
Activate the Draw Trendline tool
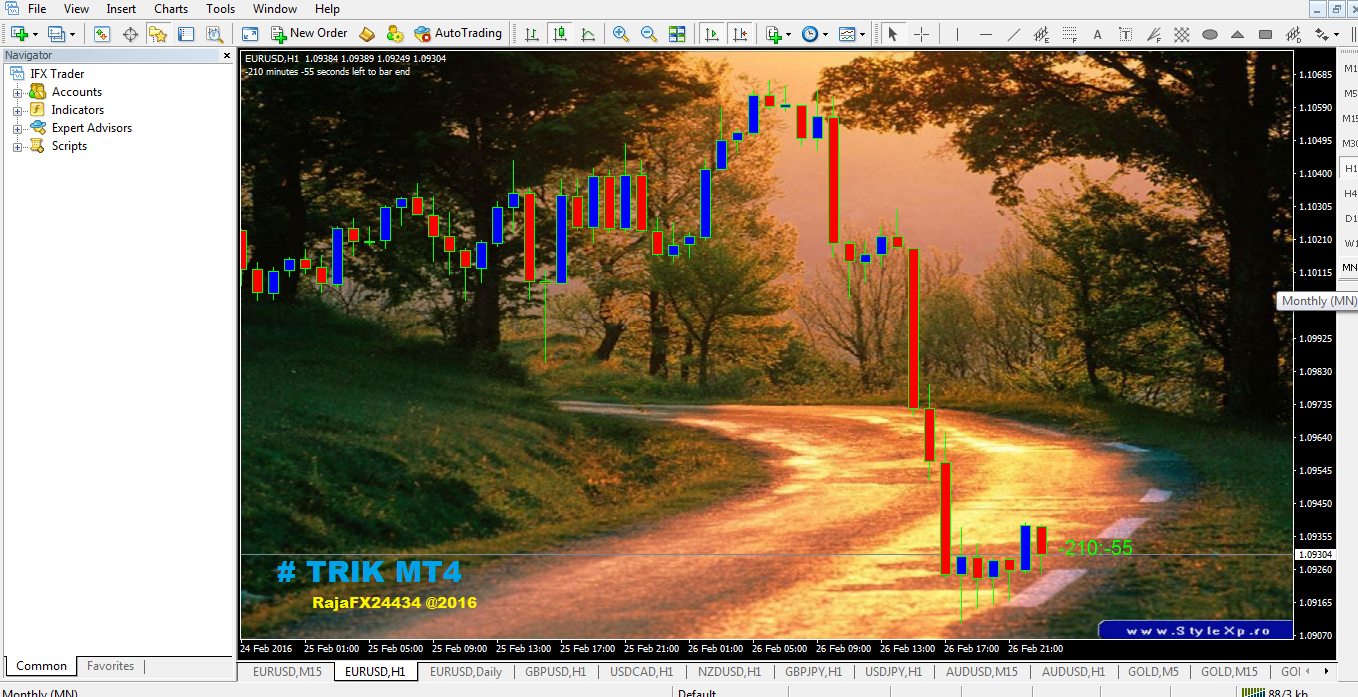click(x=1013, y=33)
